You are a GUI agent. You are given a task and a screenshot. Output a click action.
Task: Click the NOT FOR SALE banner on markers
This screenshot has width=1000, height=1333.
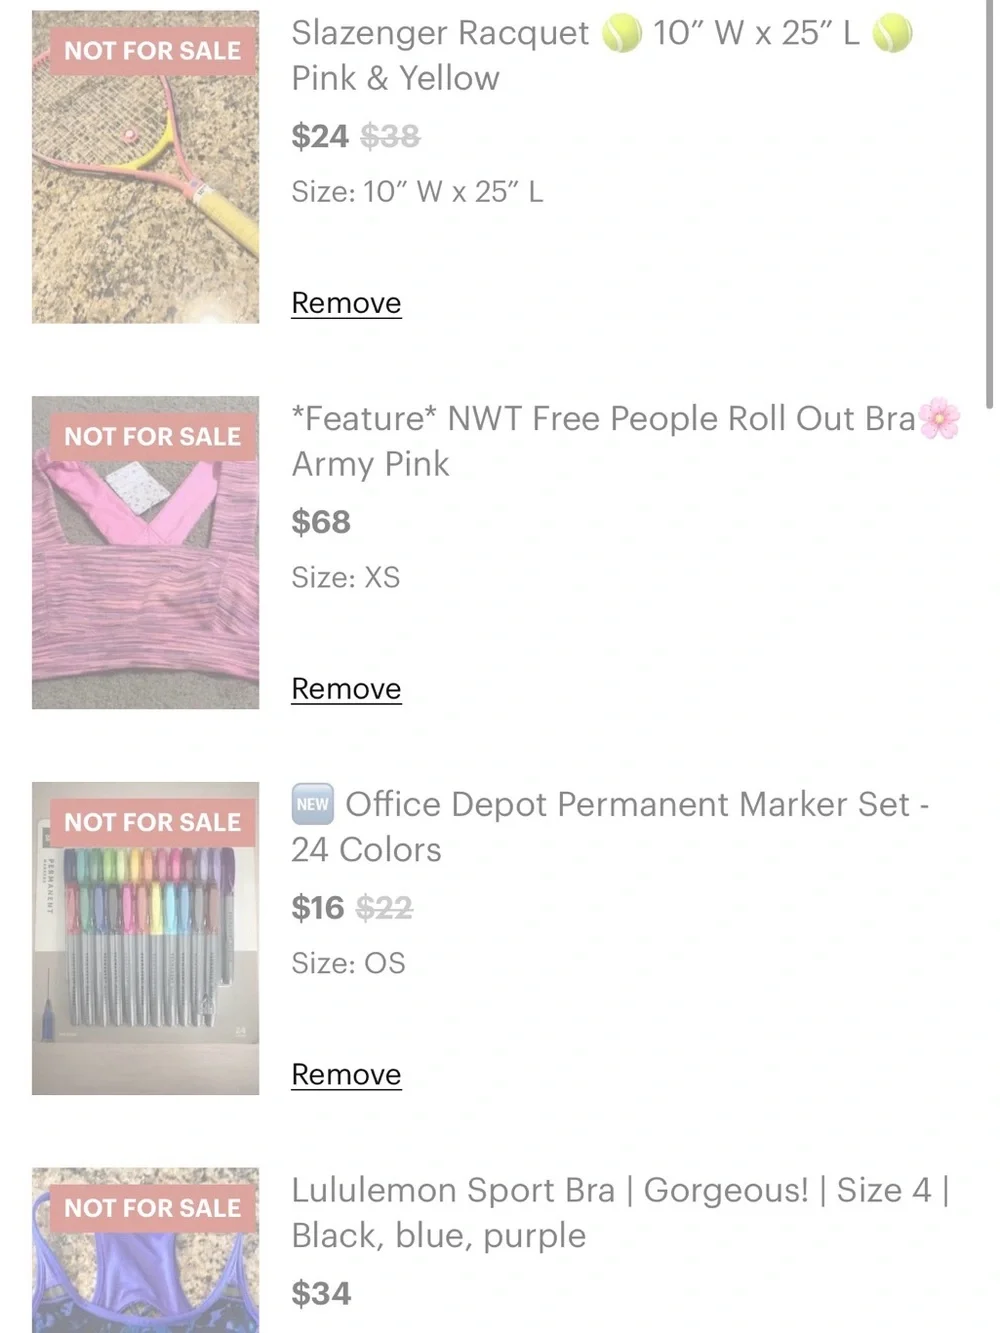click(x=153, y=823)
